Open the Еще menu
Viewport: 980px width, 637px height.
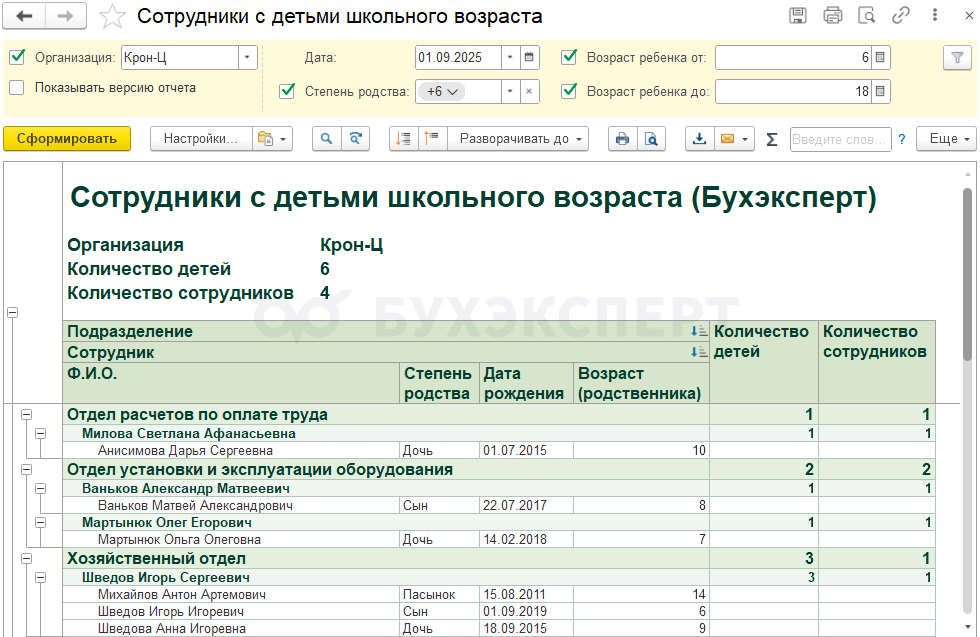[946, 139]
